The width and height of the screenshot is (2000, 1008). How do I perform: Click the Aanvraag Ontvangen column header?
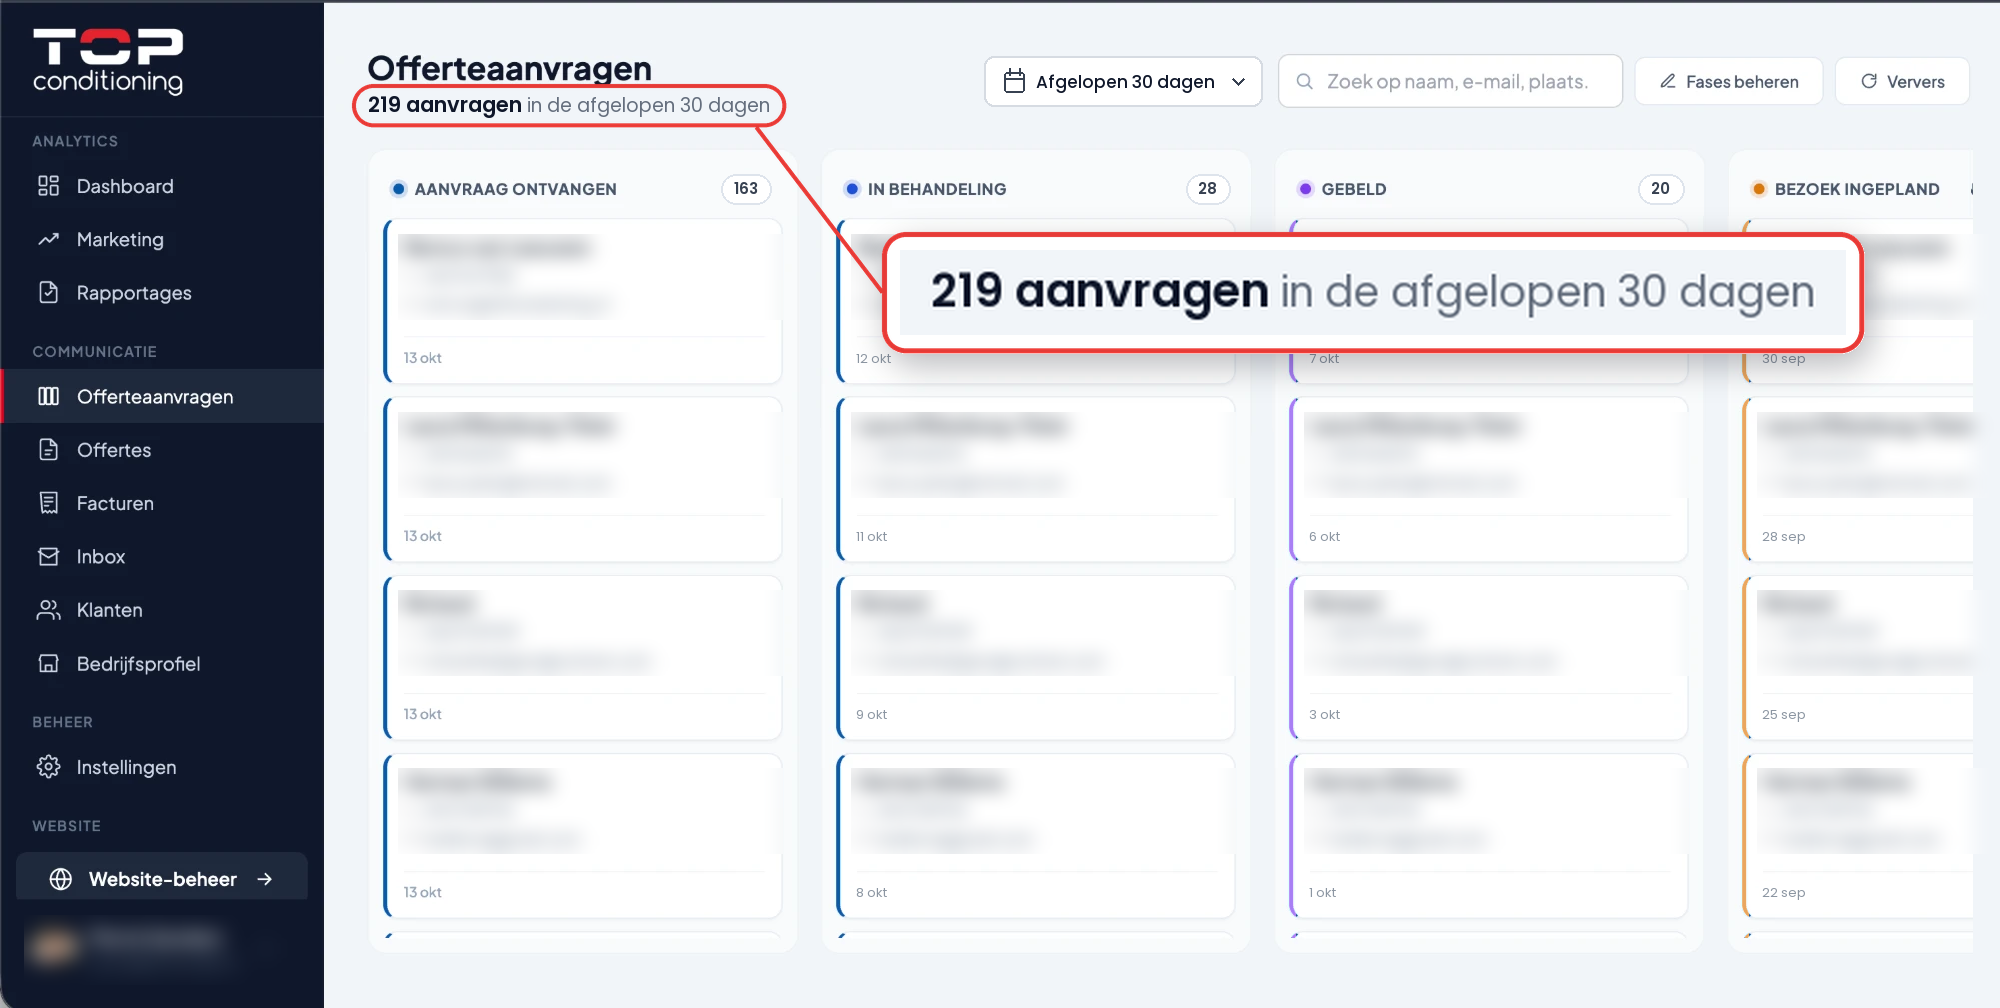tap(515, 189)
